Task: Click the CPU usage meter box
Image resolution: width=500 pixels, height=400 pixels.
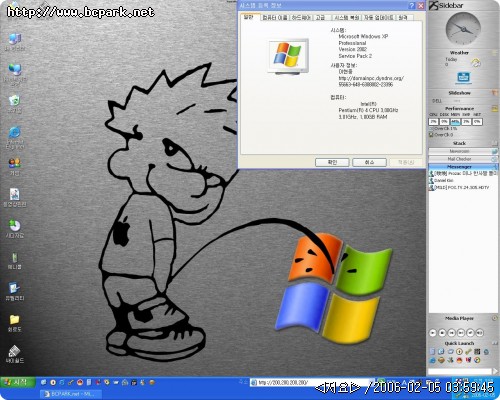Action: click(x=433, y=122)
